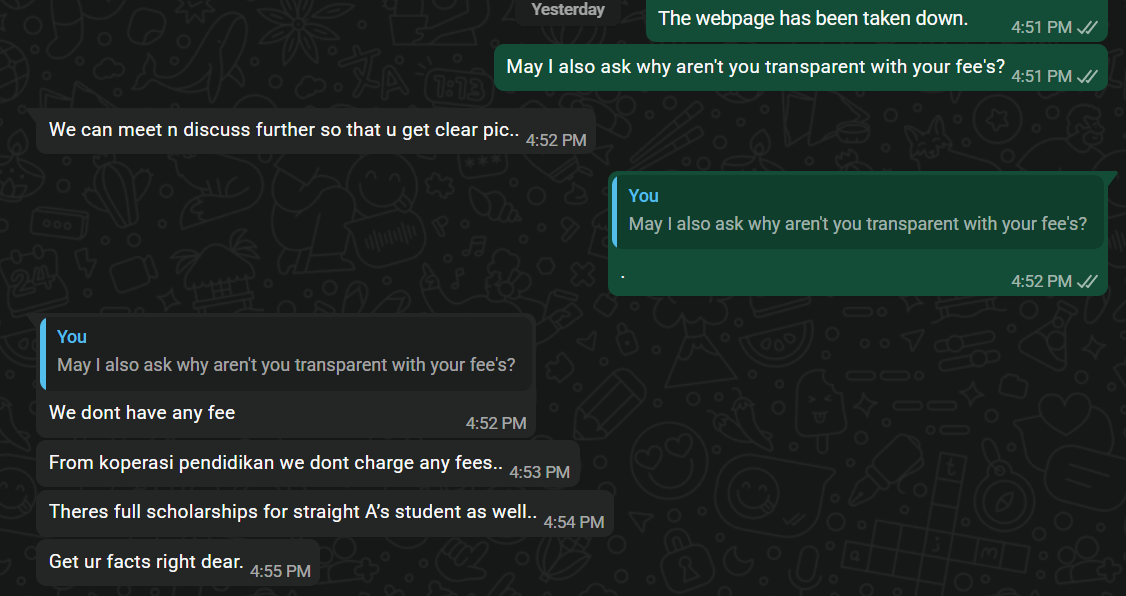Click the full scholarships for straight A's message
The image size is (1126, 596).
coord(293,512)
